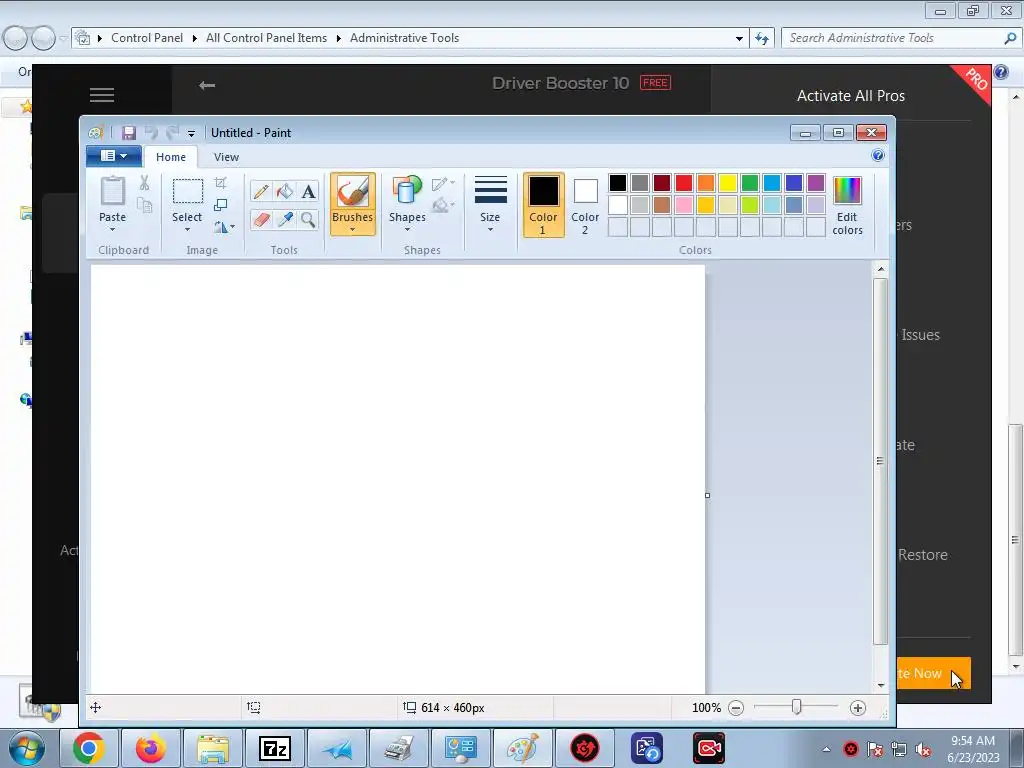Screen dimensions: 1024x768
Task: Switch to the View ribbon tab
Action: coord(227,157)
